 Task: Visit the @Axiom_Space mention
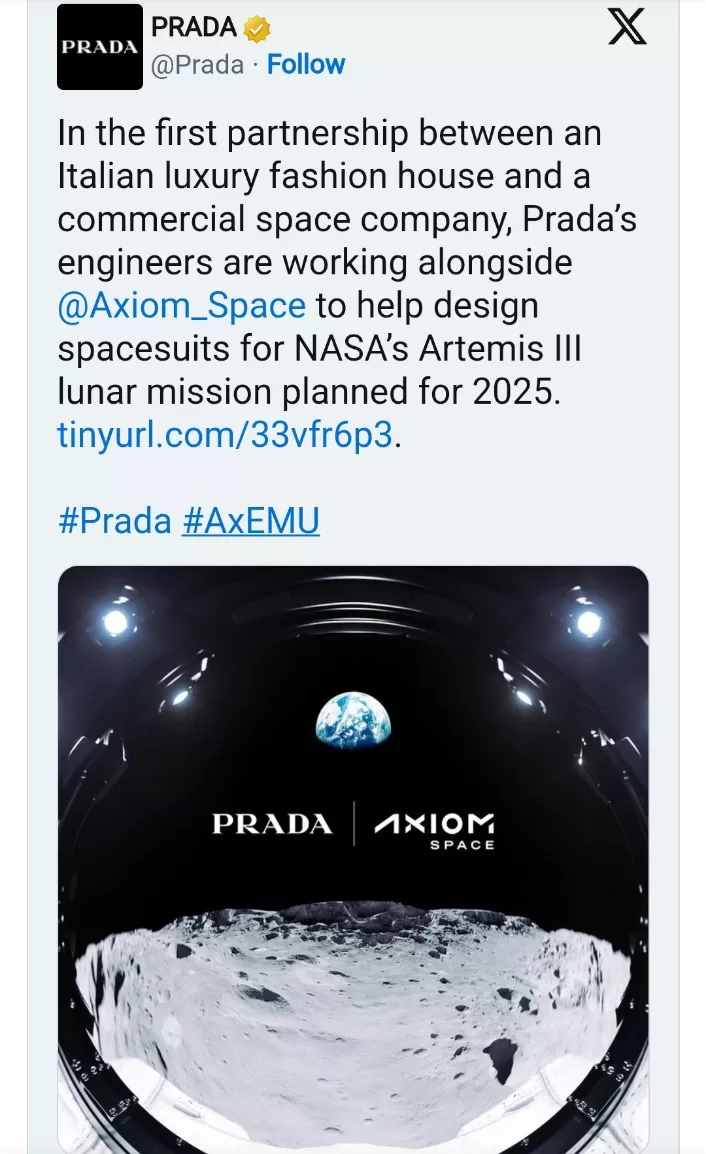click(183, 306)
